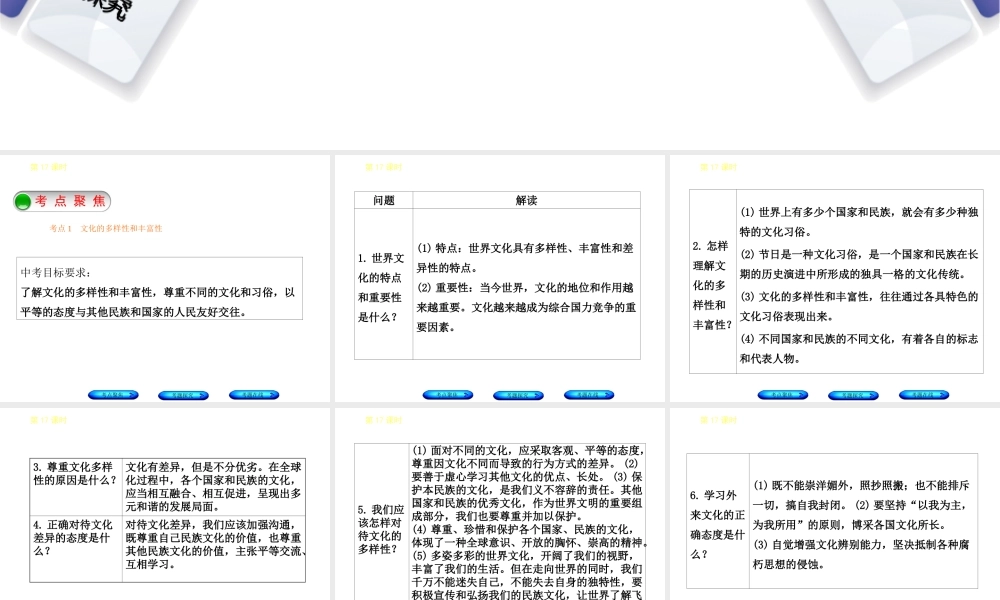Open the slide with 学习外来文化的正确态度 table
The height and width of the screenshot is (600, 1000).
coord(835,504)
